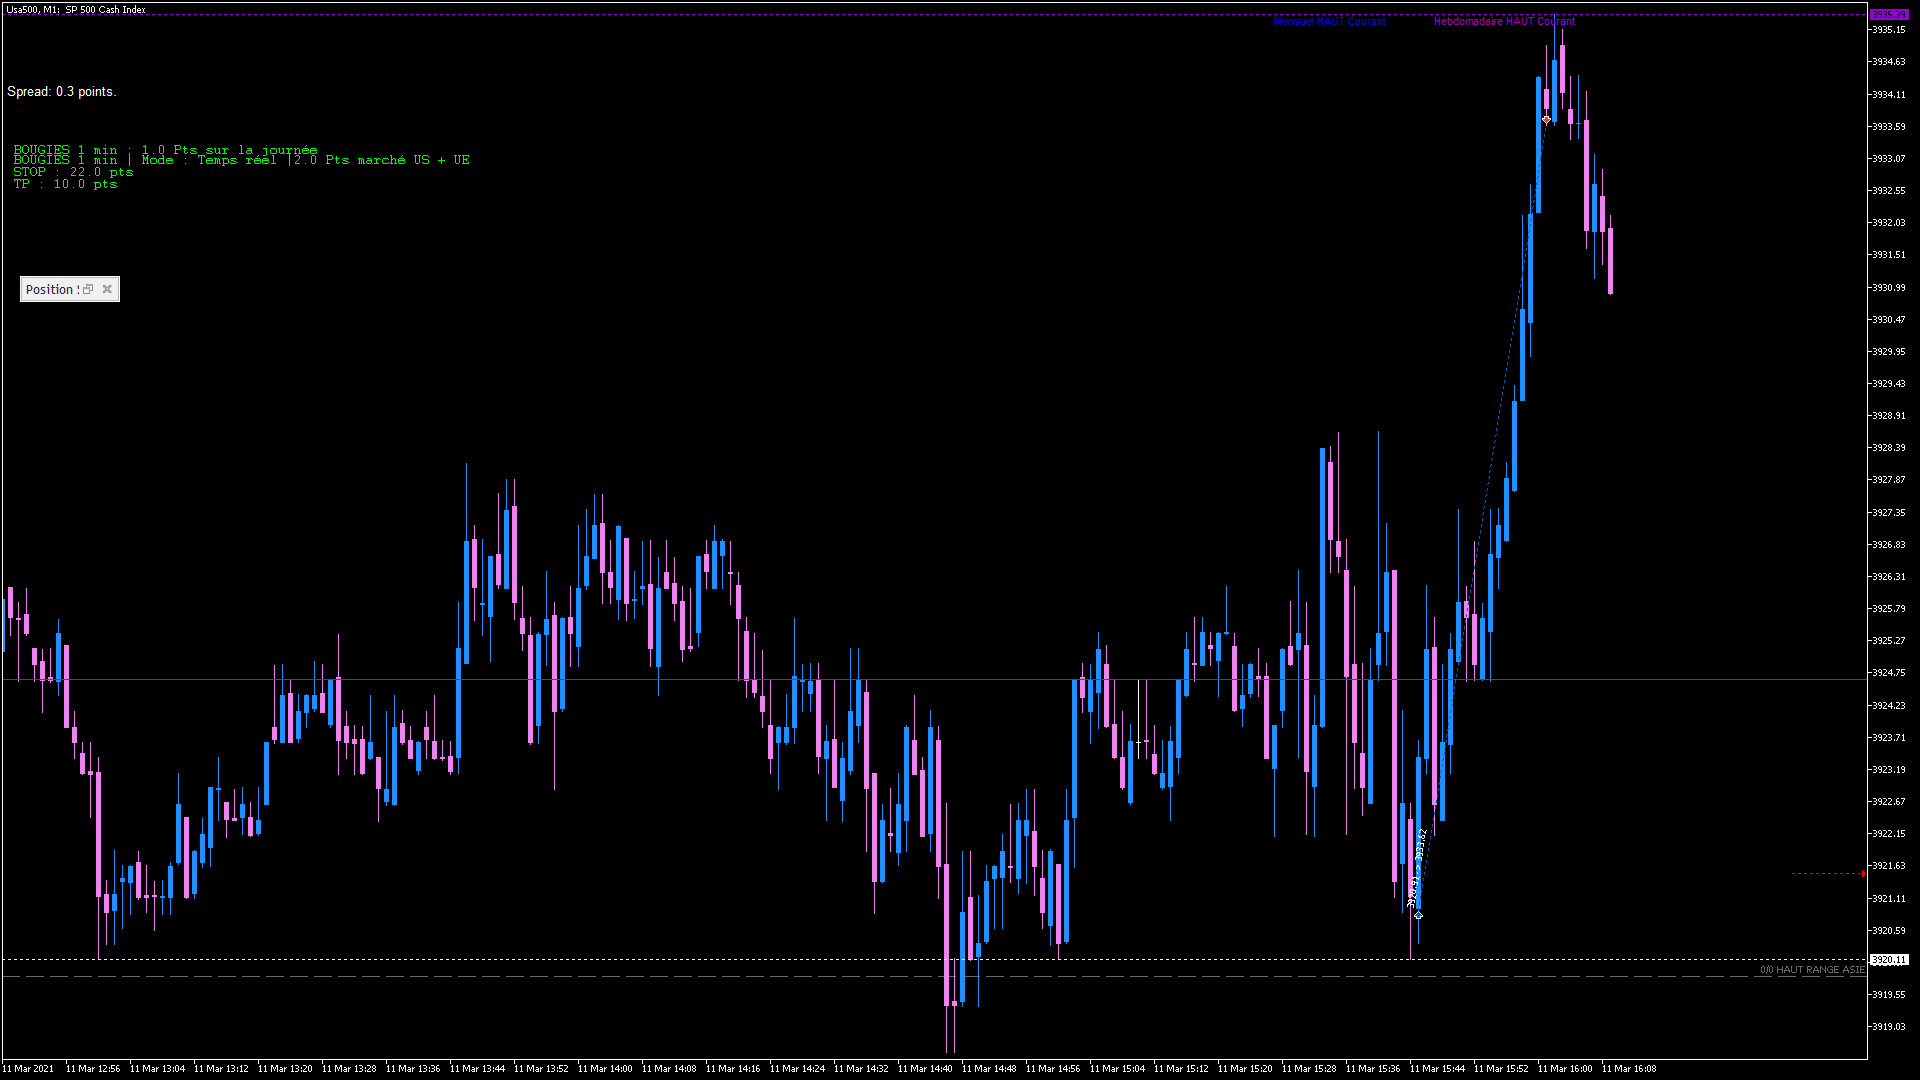
Task: Click the white 3920.11 price tag
Action: pyautogui.click(x=1889, y=959)
